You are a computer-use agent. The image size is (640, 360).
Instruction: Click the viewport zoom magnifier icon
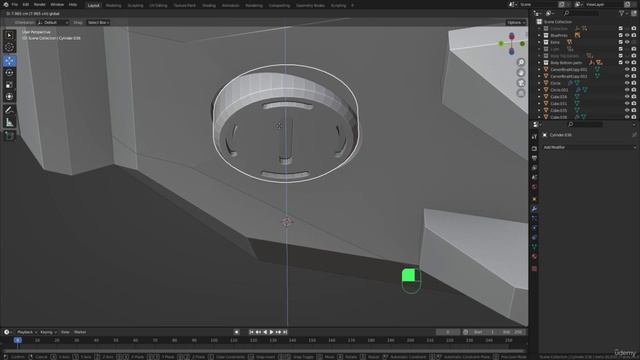[x=521, y=62]
